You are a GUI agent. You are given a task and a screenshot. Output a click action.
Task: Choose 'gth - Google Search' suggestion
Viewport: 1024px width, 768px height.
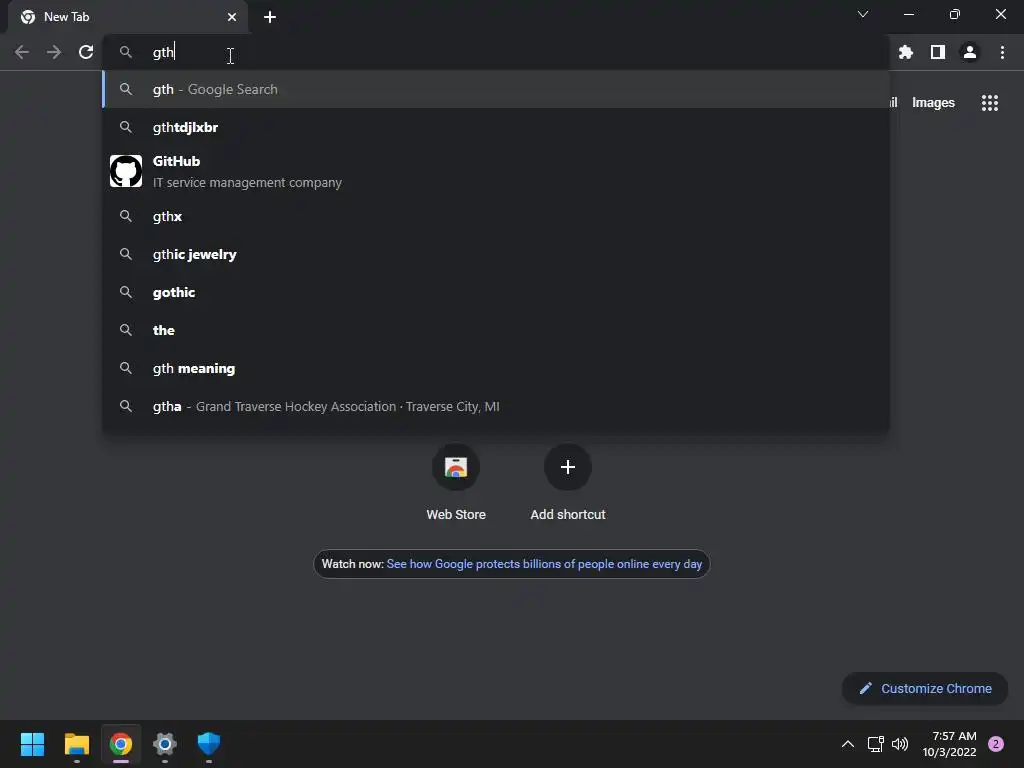496,89
